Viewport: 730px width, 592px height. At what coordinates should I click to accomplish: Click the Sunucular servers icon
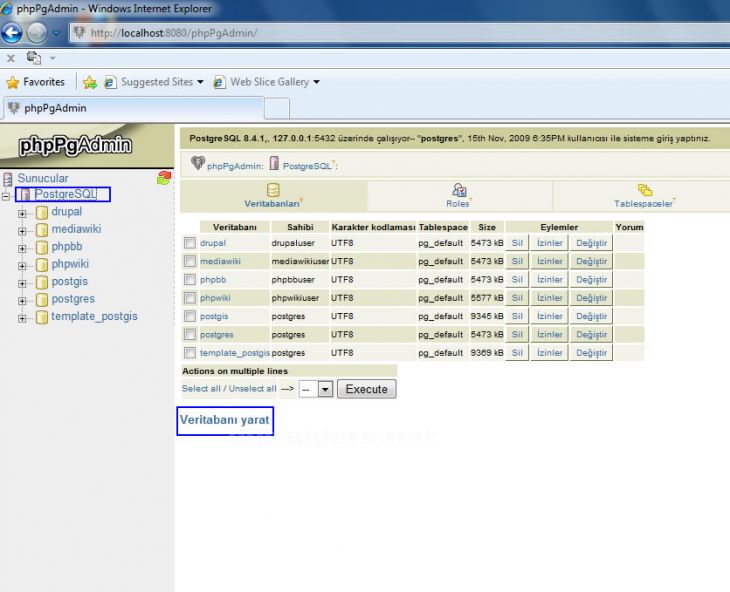pos(7,179)
